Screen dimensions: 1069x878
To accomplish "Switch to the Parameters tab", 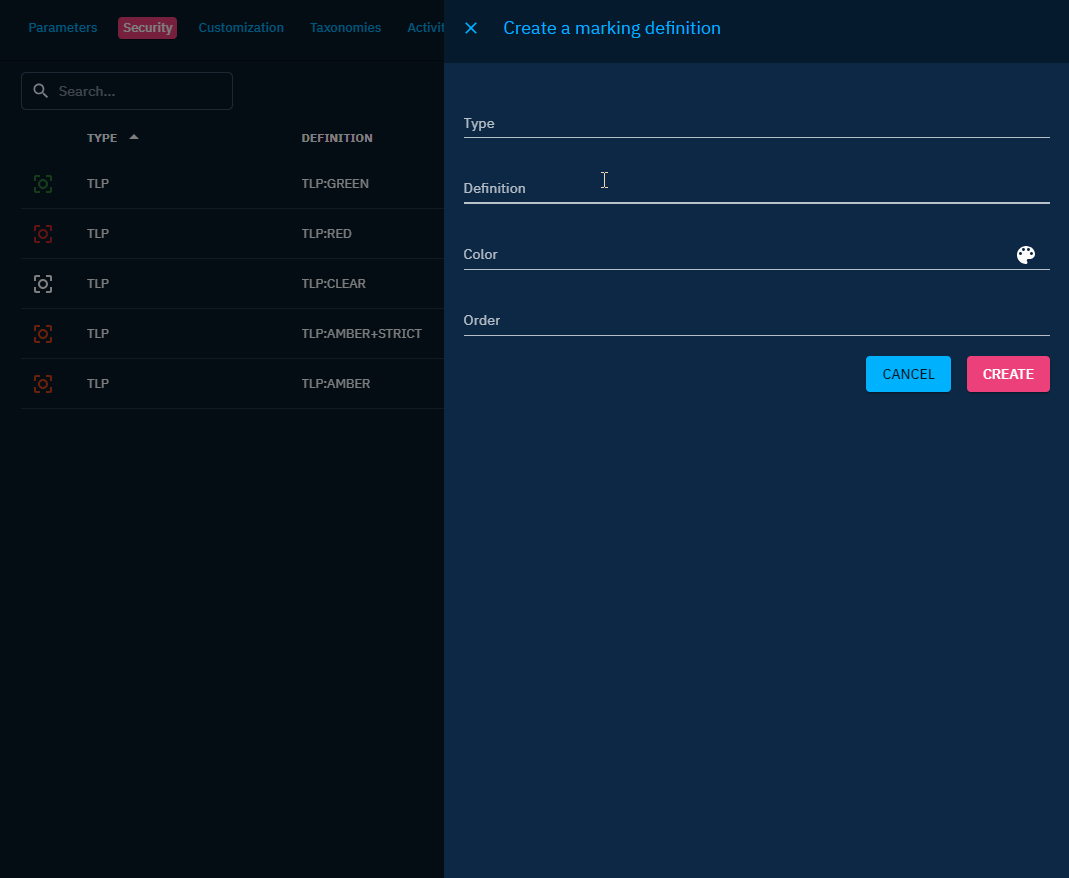I will click(x=63, y=28).
